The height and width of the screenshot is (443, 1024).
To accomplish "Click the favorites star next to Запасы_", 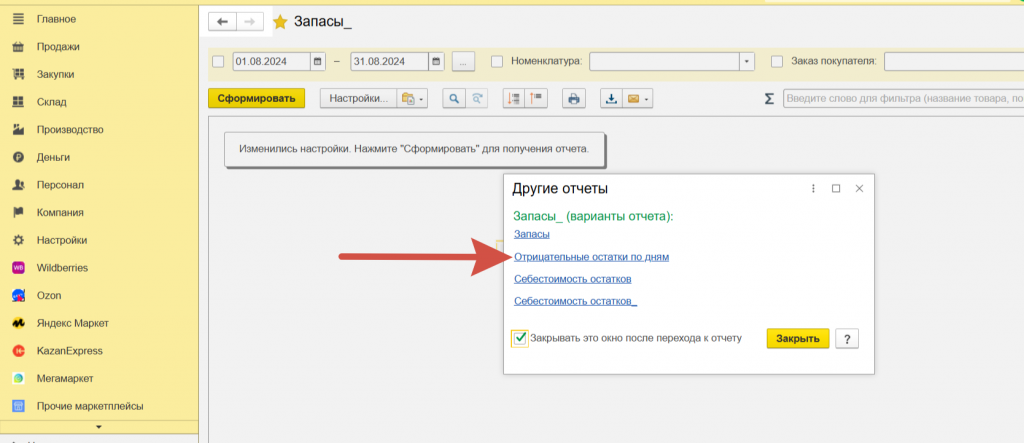I will [x=280, y=21].
